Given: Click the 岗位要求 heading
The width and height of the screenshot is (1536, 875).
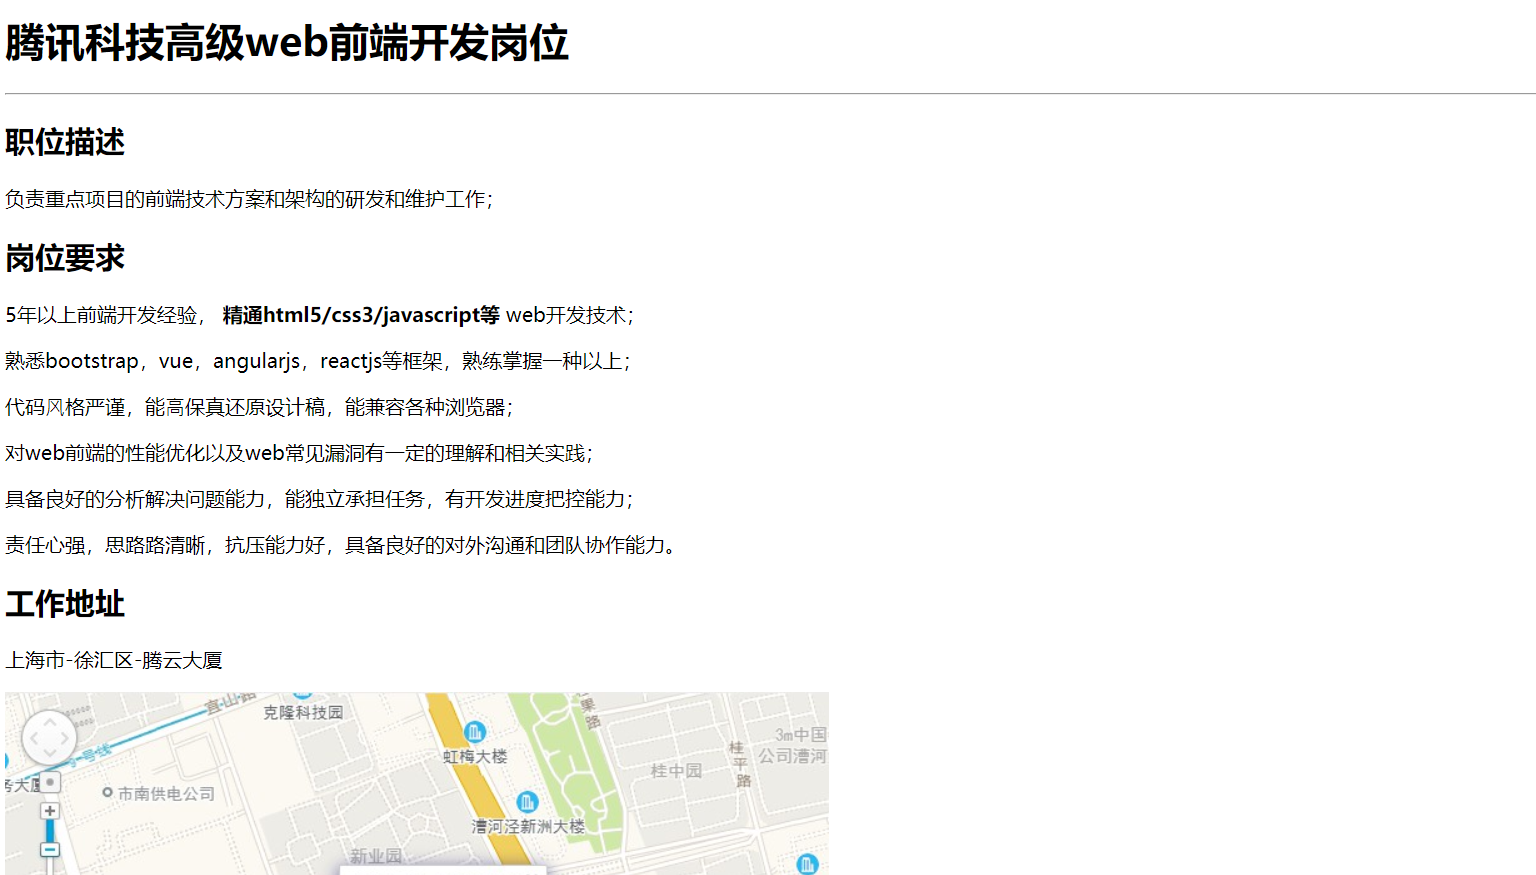Looking at the screenshot, I should [x=65, y=258].
